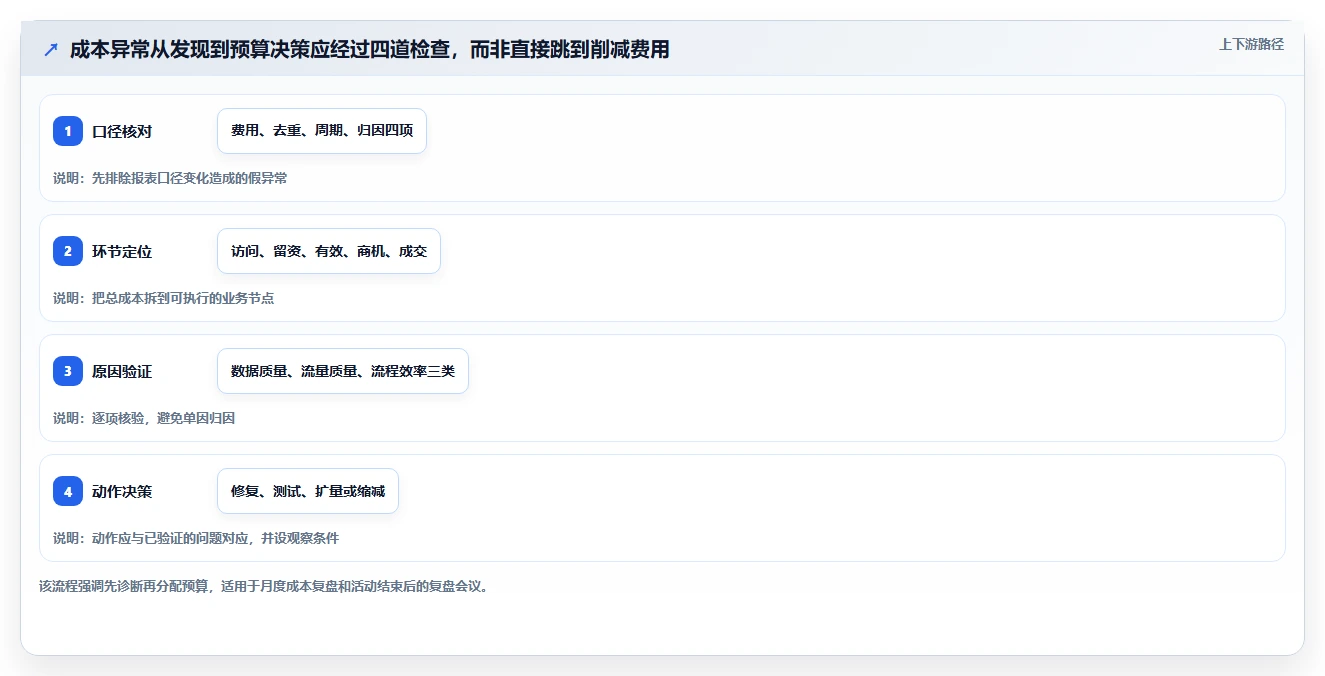Click the 原因验证 step title

tap(122, 371)
